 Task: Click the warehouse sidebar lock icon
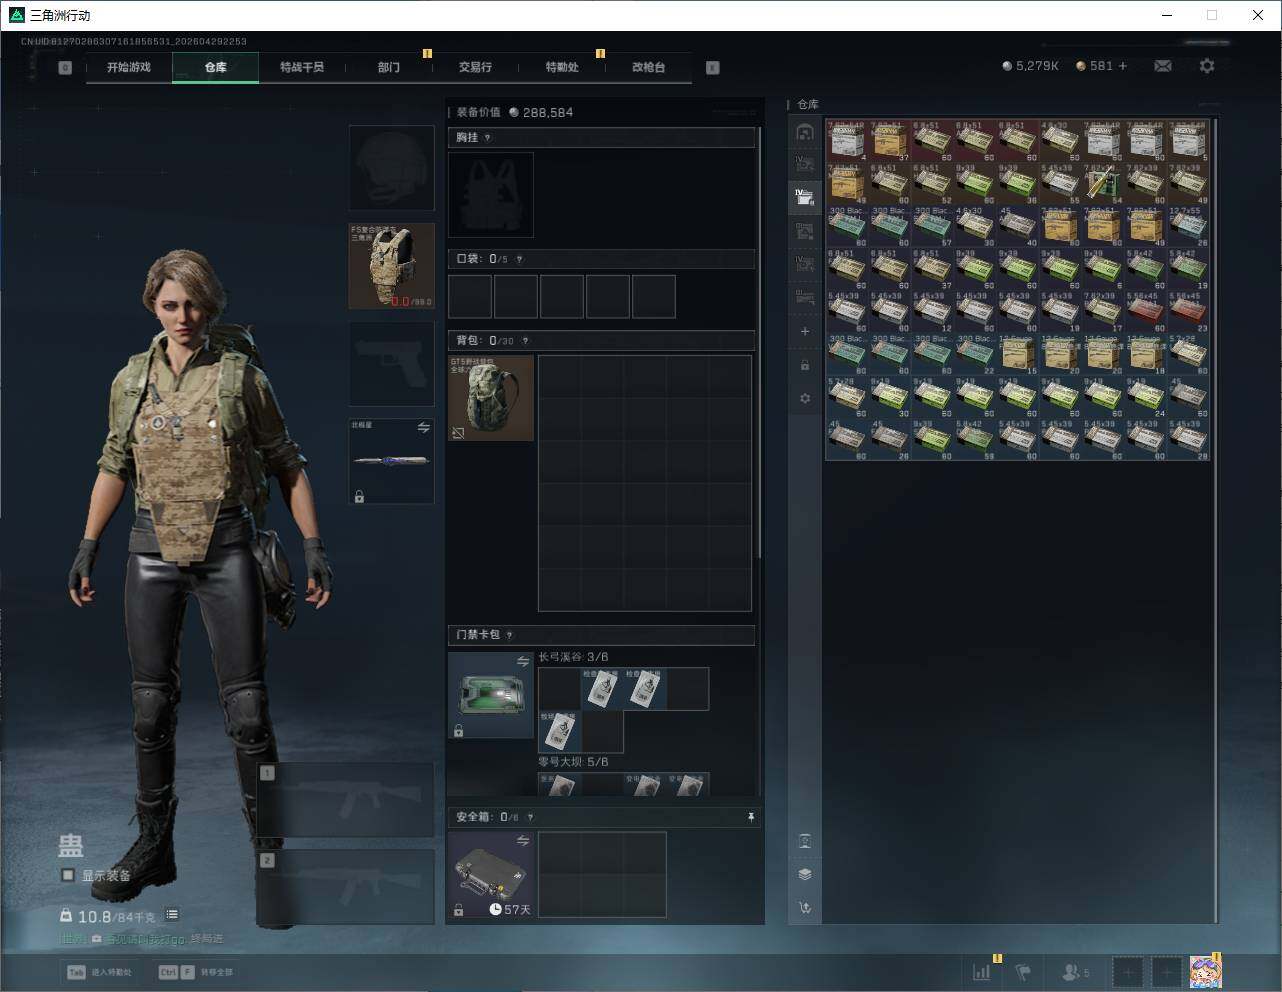805,365
